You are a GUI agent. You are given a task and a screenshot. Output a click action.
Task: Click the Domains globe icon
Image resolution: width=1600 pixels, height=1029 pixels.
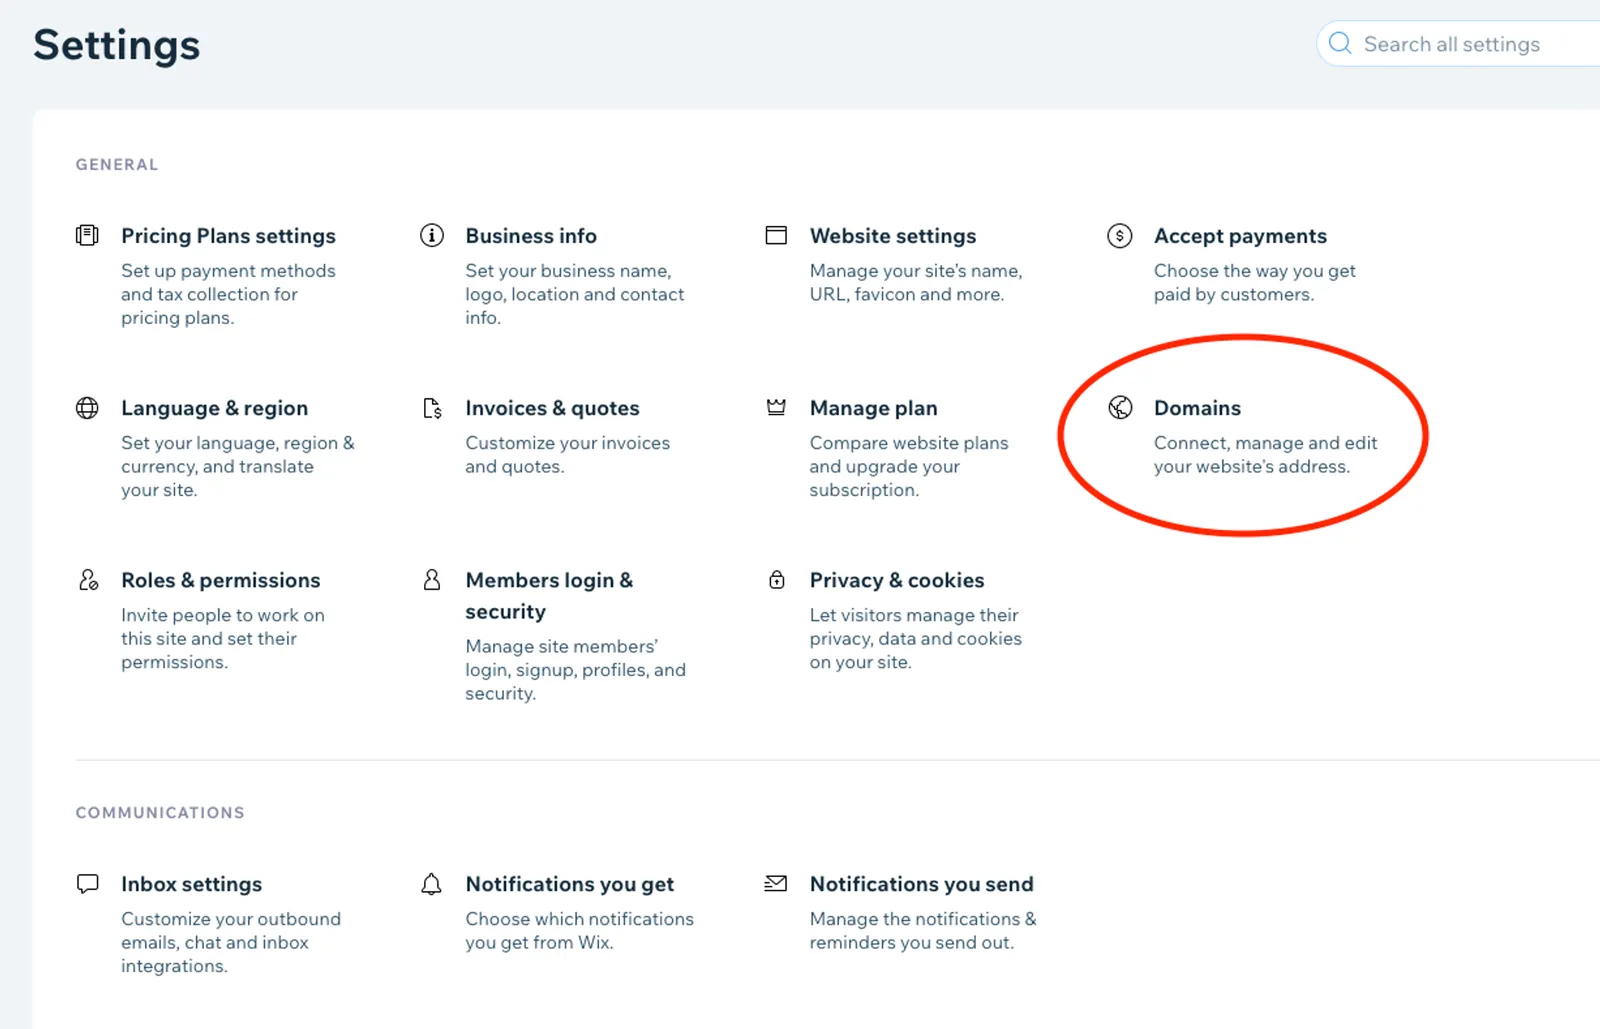[1120, 408]
